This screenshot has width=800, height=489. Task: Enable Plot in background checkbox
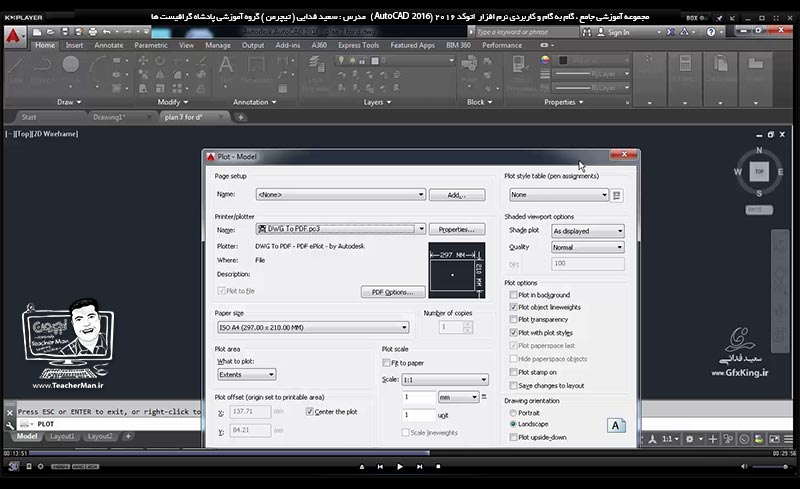(514, 295)
